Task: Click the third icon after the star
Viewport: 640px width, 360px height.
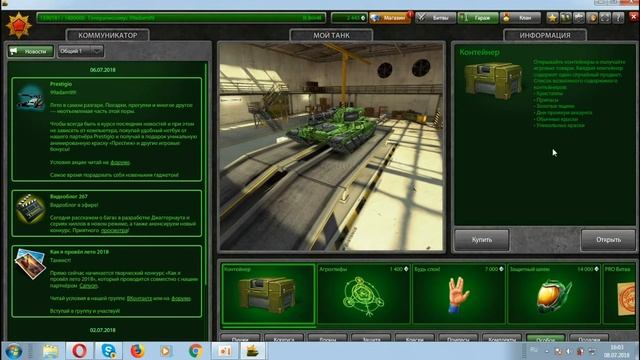Action: coord(579,18)
